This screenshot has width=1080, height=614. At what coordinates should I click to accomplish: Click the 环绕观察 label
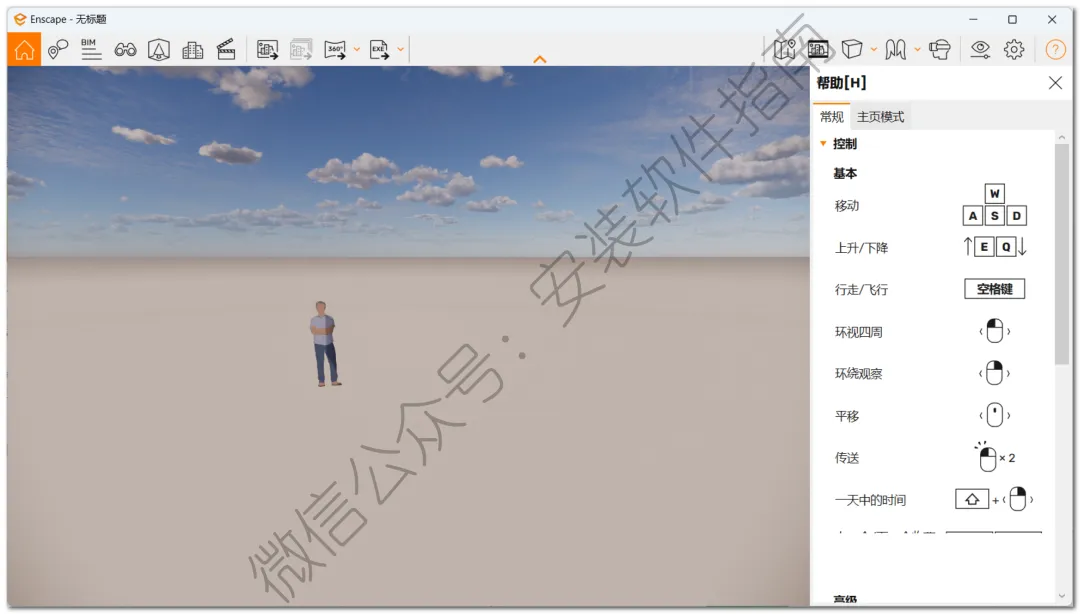(858, 374)
